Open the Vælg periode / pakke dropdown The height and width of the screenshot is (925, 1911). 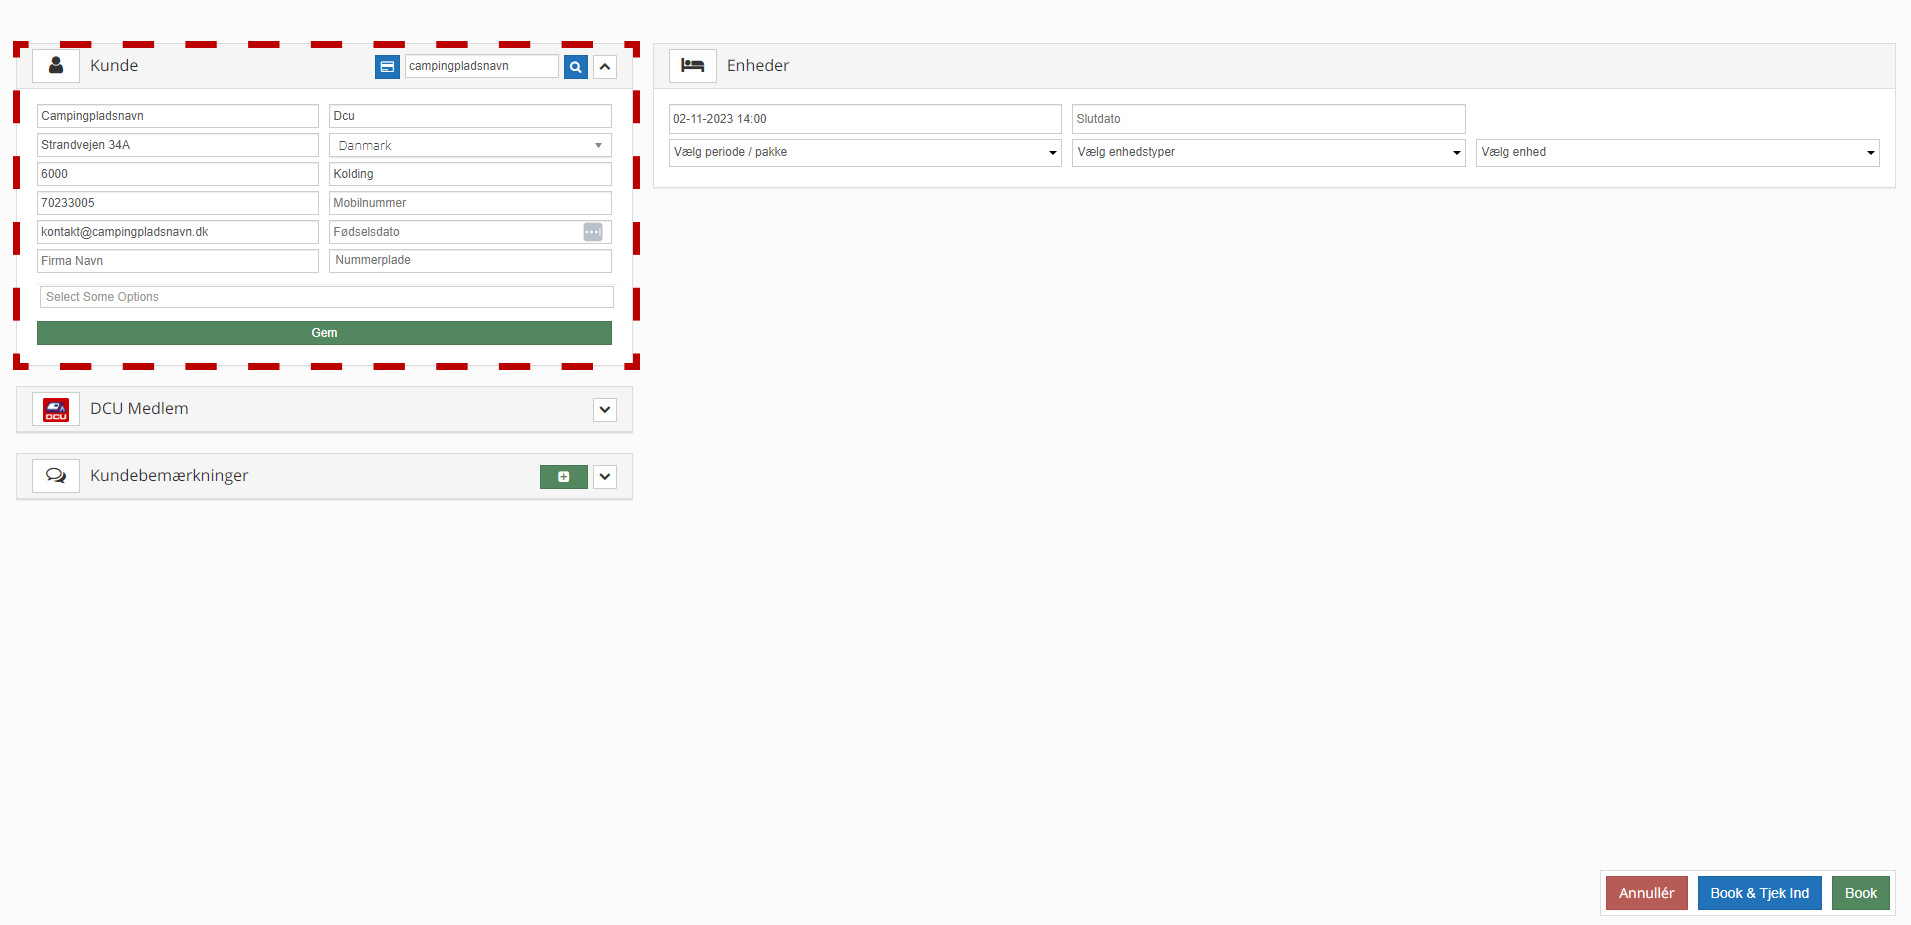coord(864,153)
